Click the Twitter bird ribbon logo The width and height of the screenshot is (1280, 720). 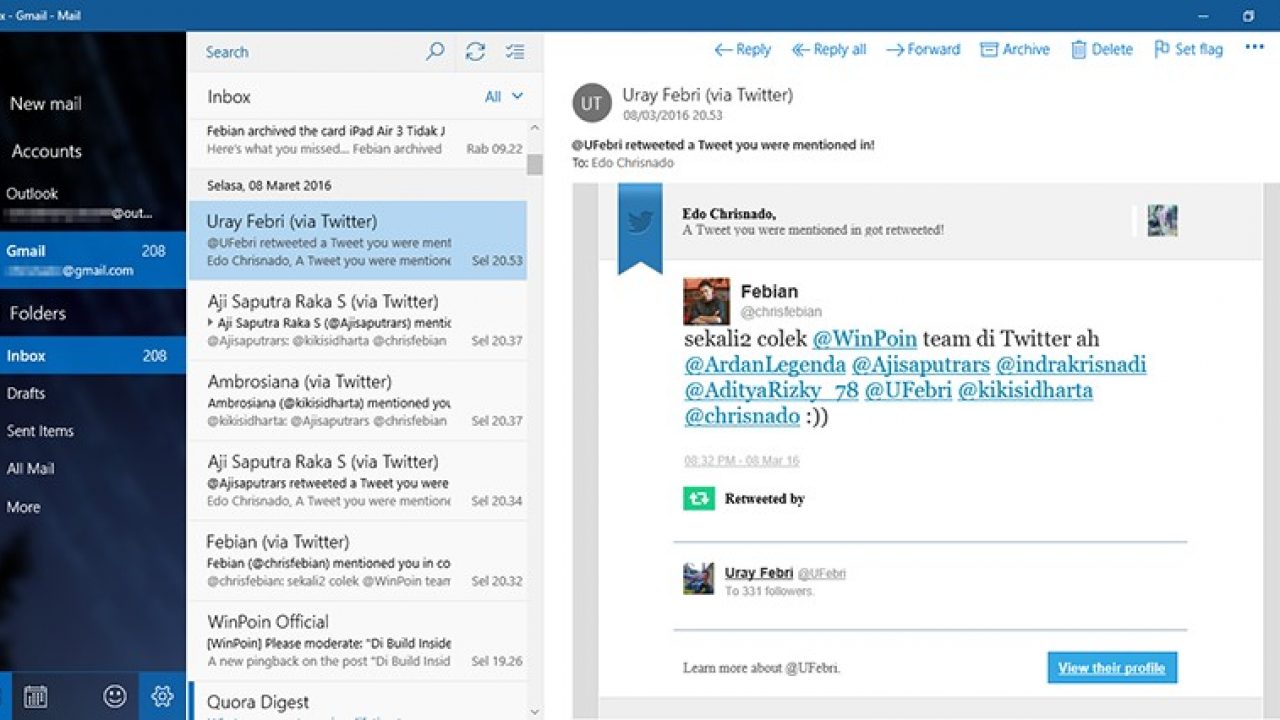tap(640, 222)
